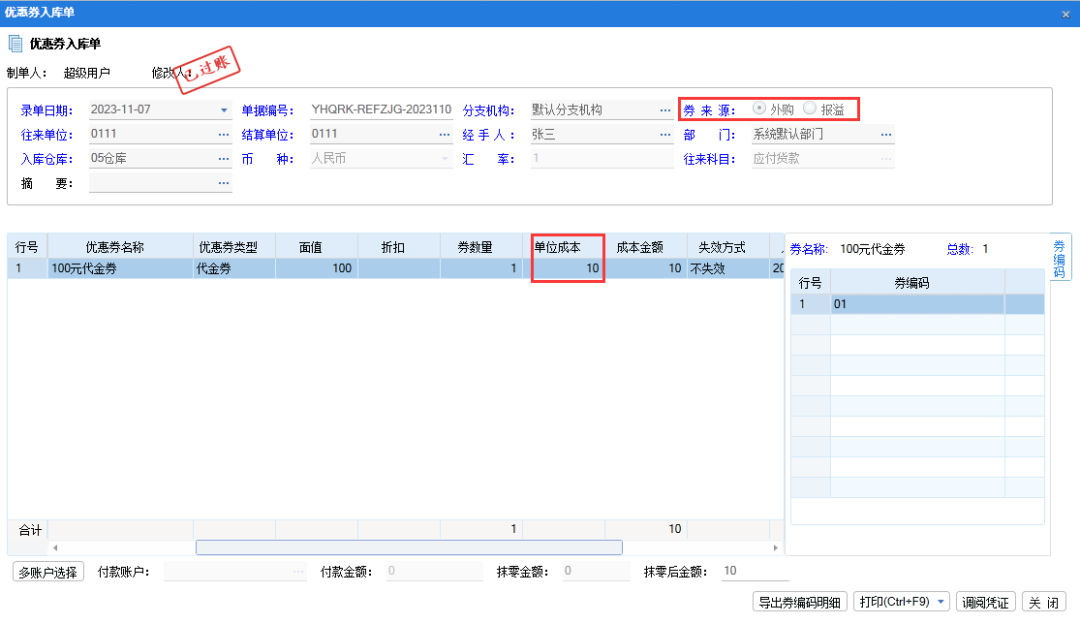This screenshot has width=1080, height=624.
Task: Click the 关闭 button
Action: pos(1043,602)
